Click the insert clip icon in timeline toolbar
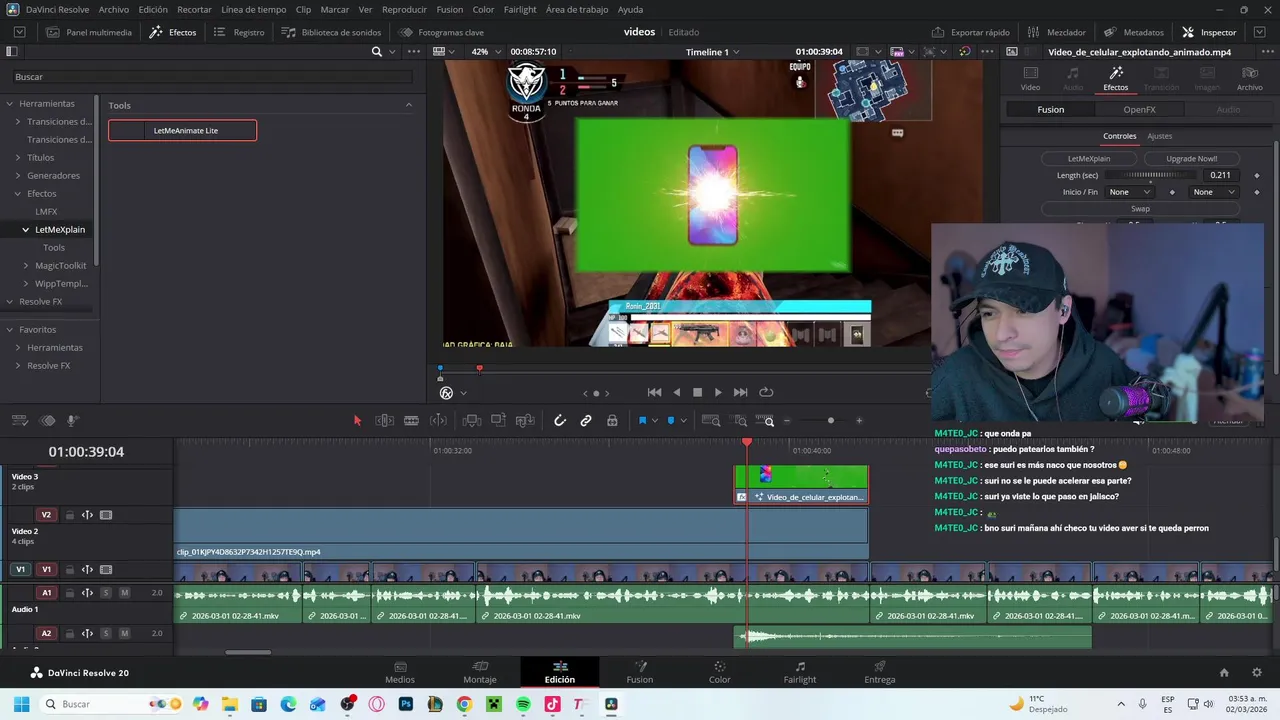The width and height of the screenshot is (1280, 720). (472, 421)
